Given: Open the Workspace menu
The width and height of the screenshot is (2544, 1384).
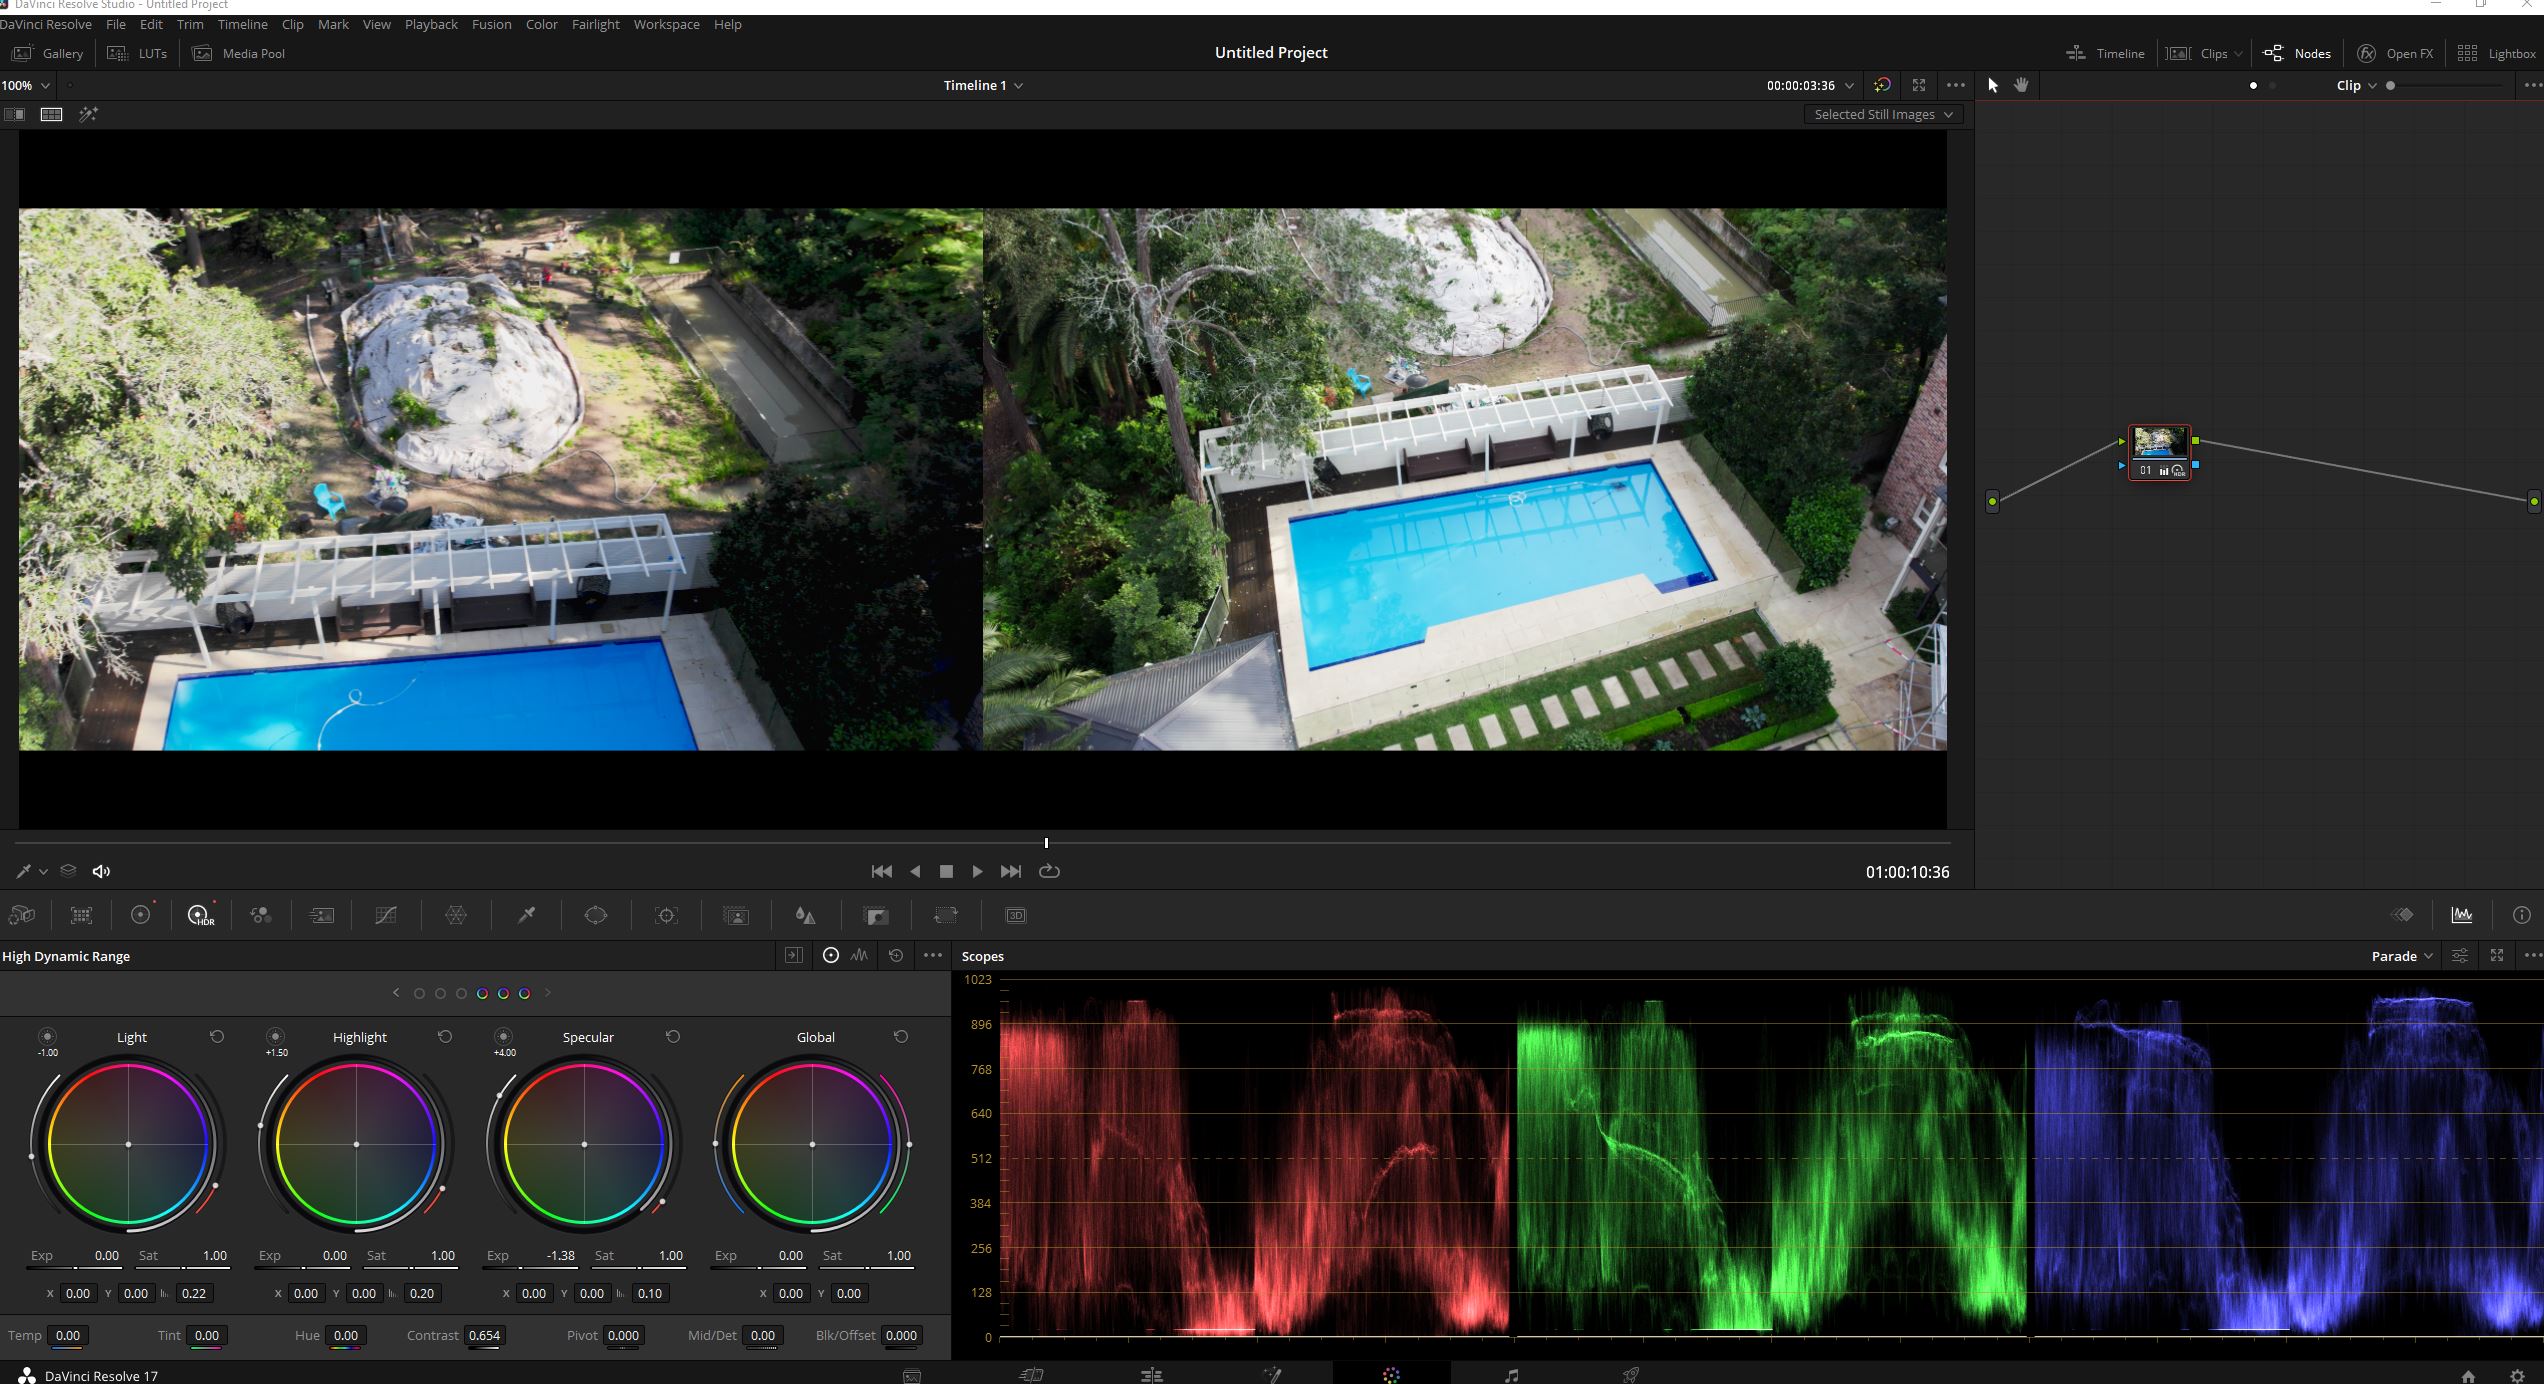Looking at the screenshot, I should pos(666,24).
